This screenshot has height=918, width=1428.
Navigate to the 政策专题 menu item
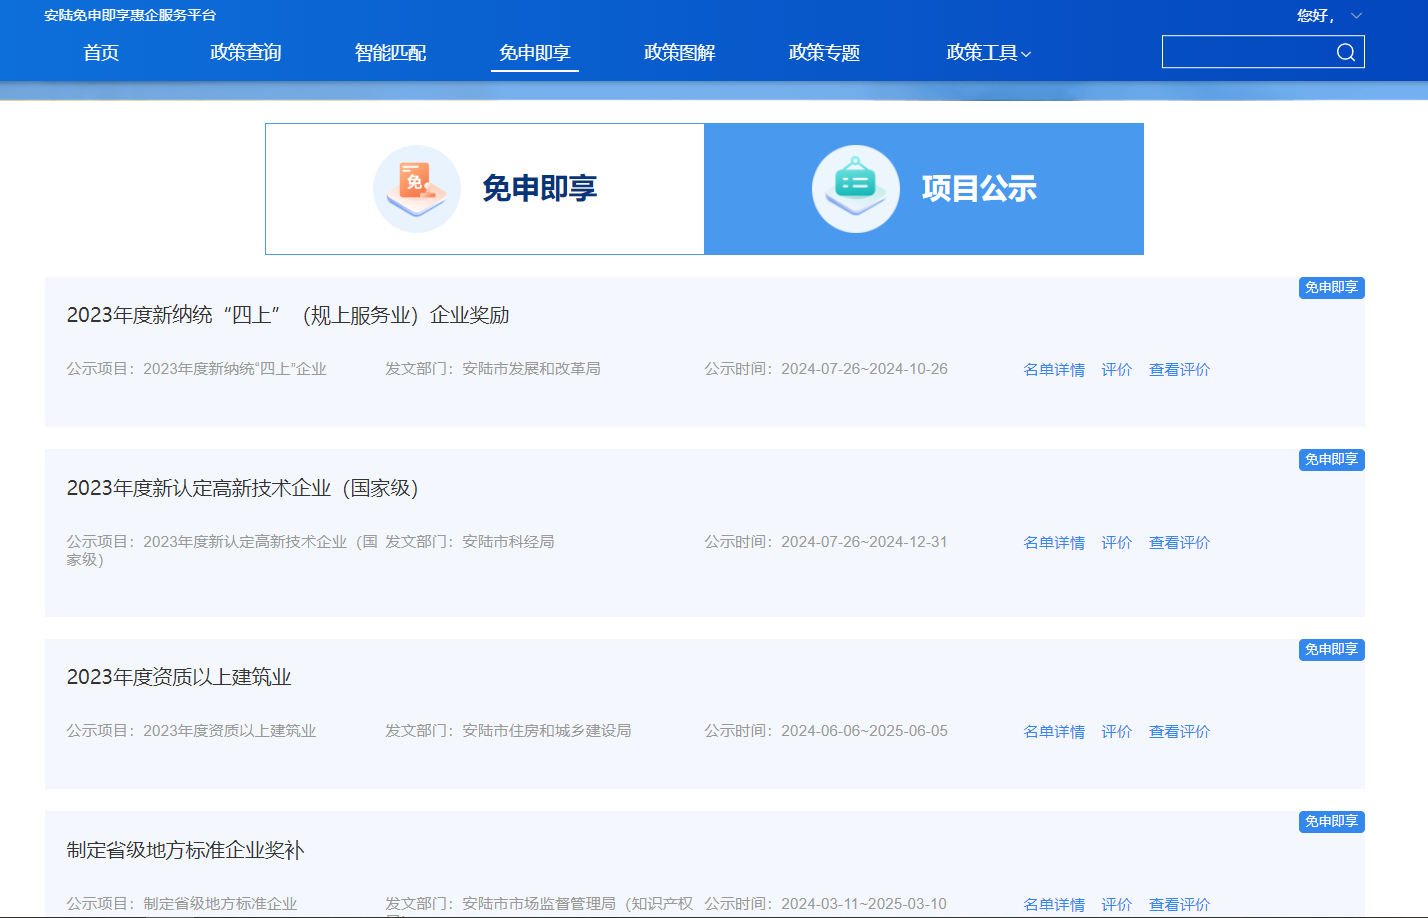point(824,53)
